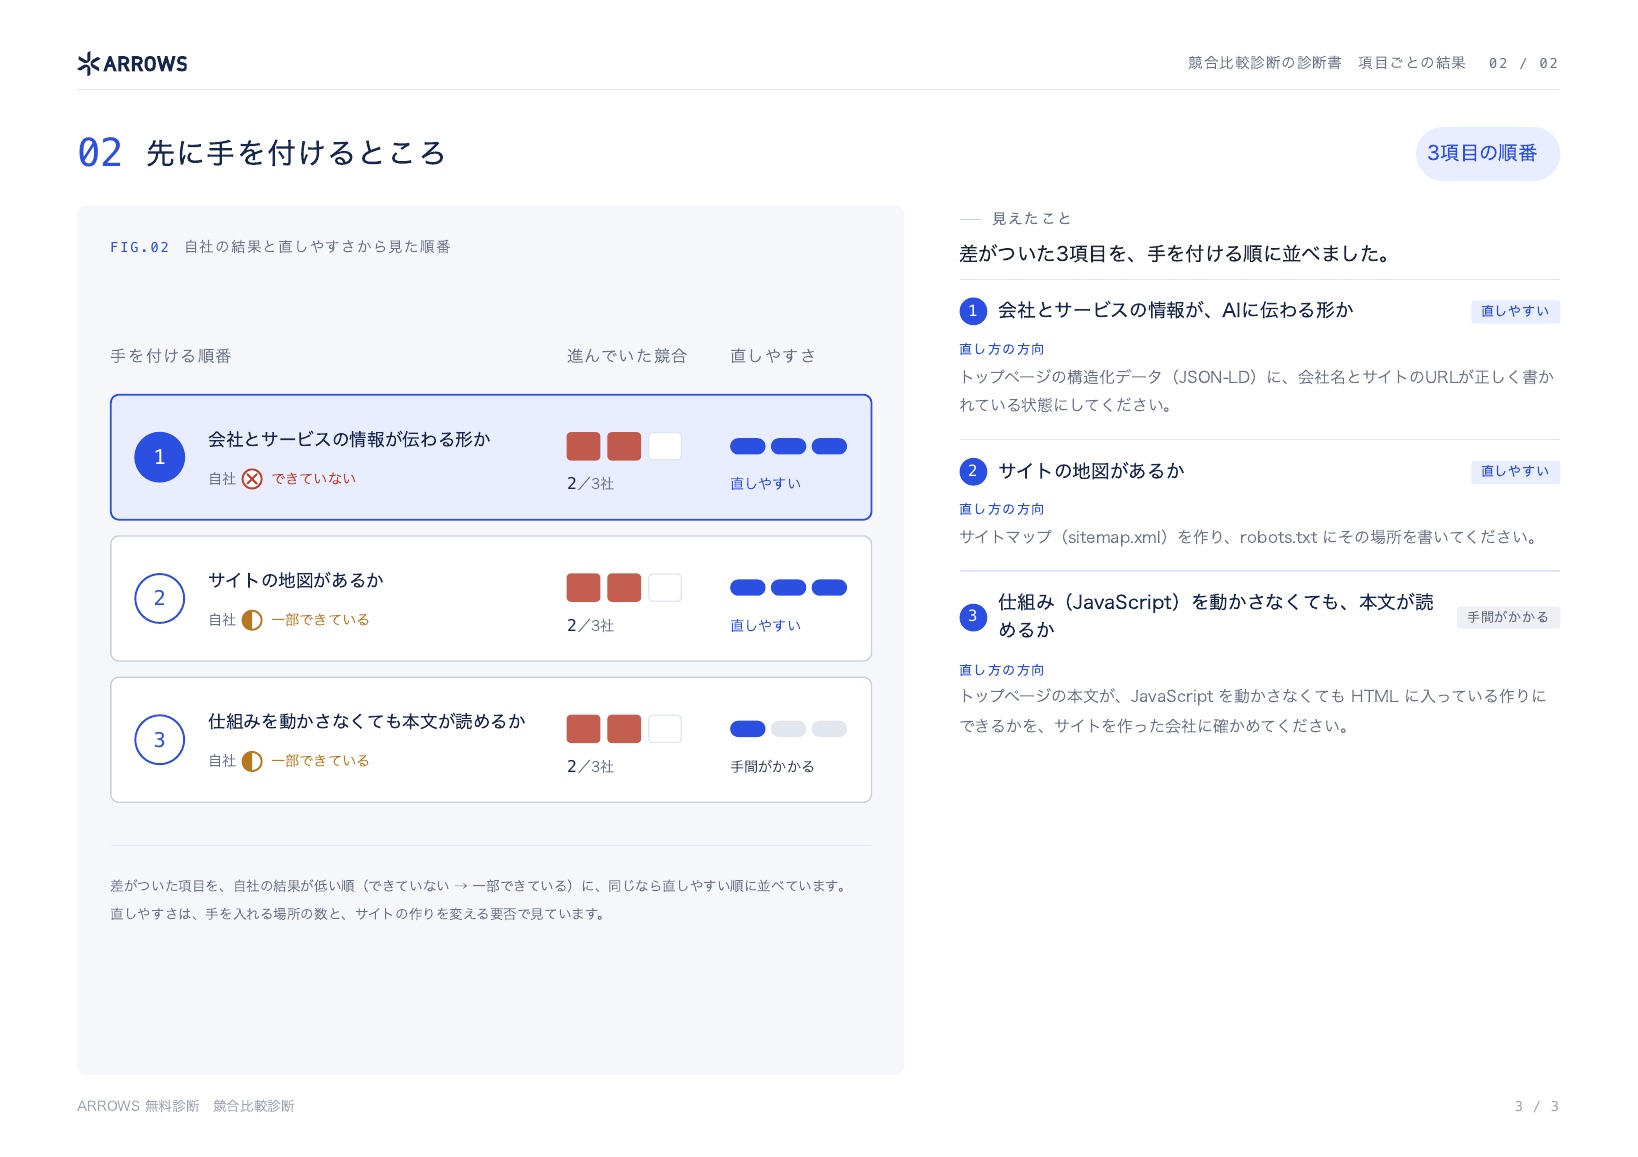Click the 直しやすさ column header

coord(773,356)
